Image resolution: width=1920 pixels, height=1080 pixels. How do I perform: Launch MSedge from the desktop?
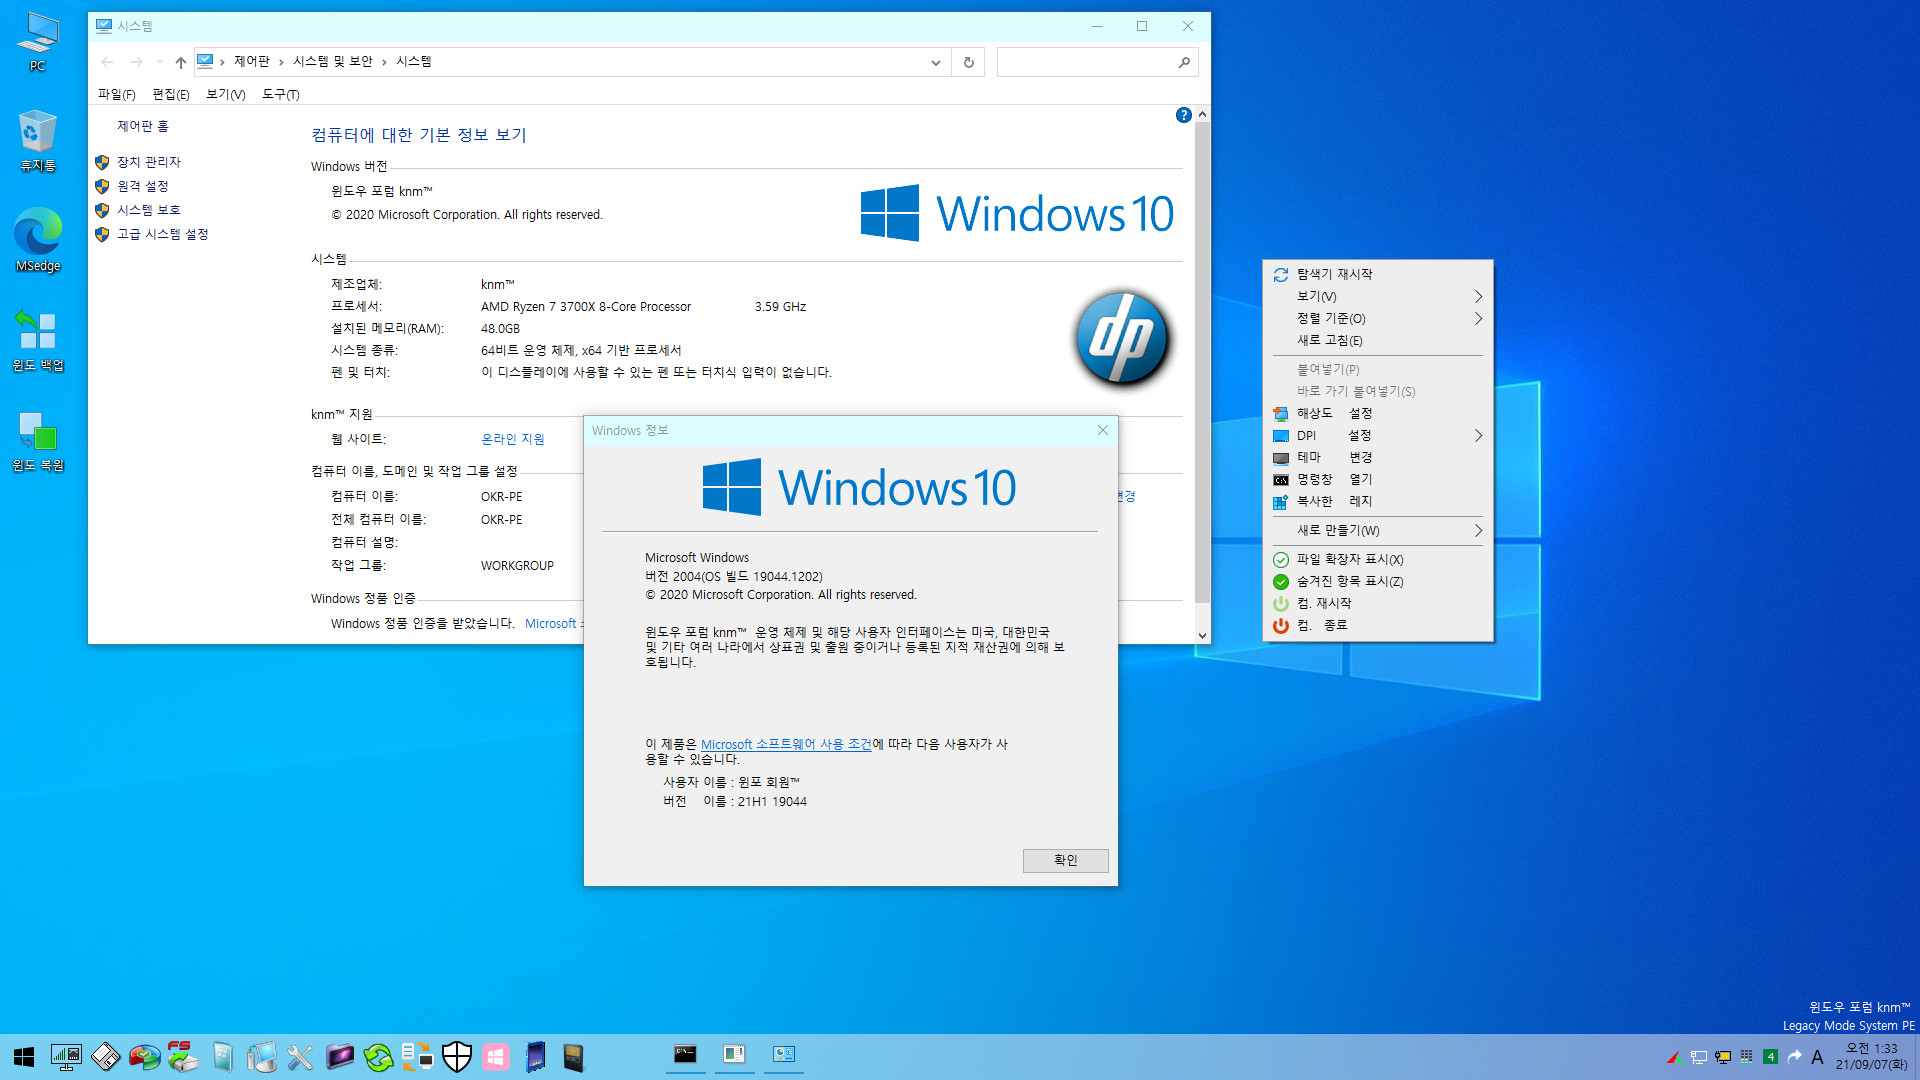tap(38, 240)
